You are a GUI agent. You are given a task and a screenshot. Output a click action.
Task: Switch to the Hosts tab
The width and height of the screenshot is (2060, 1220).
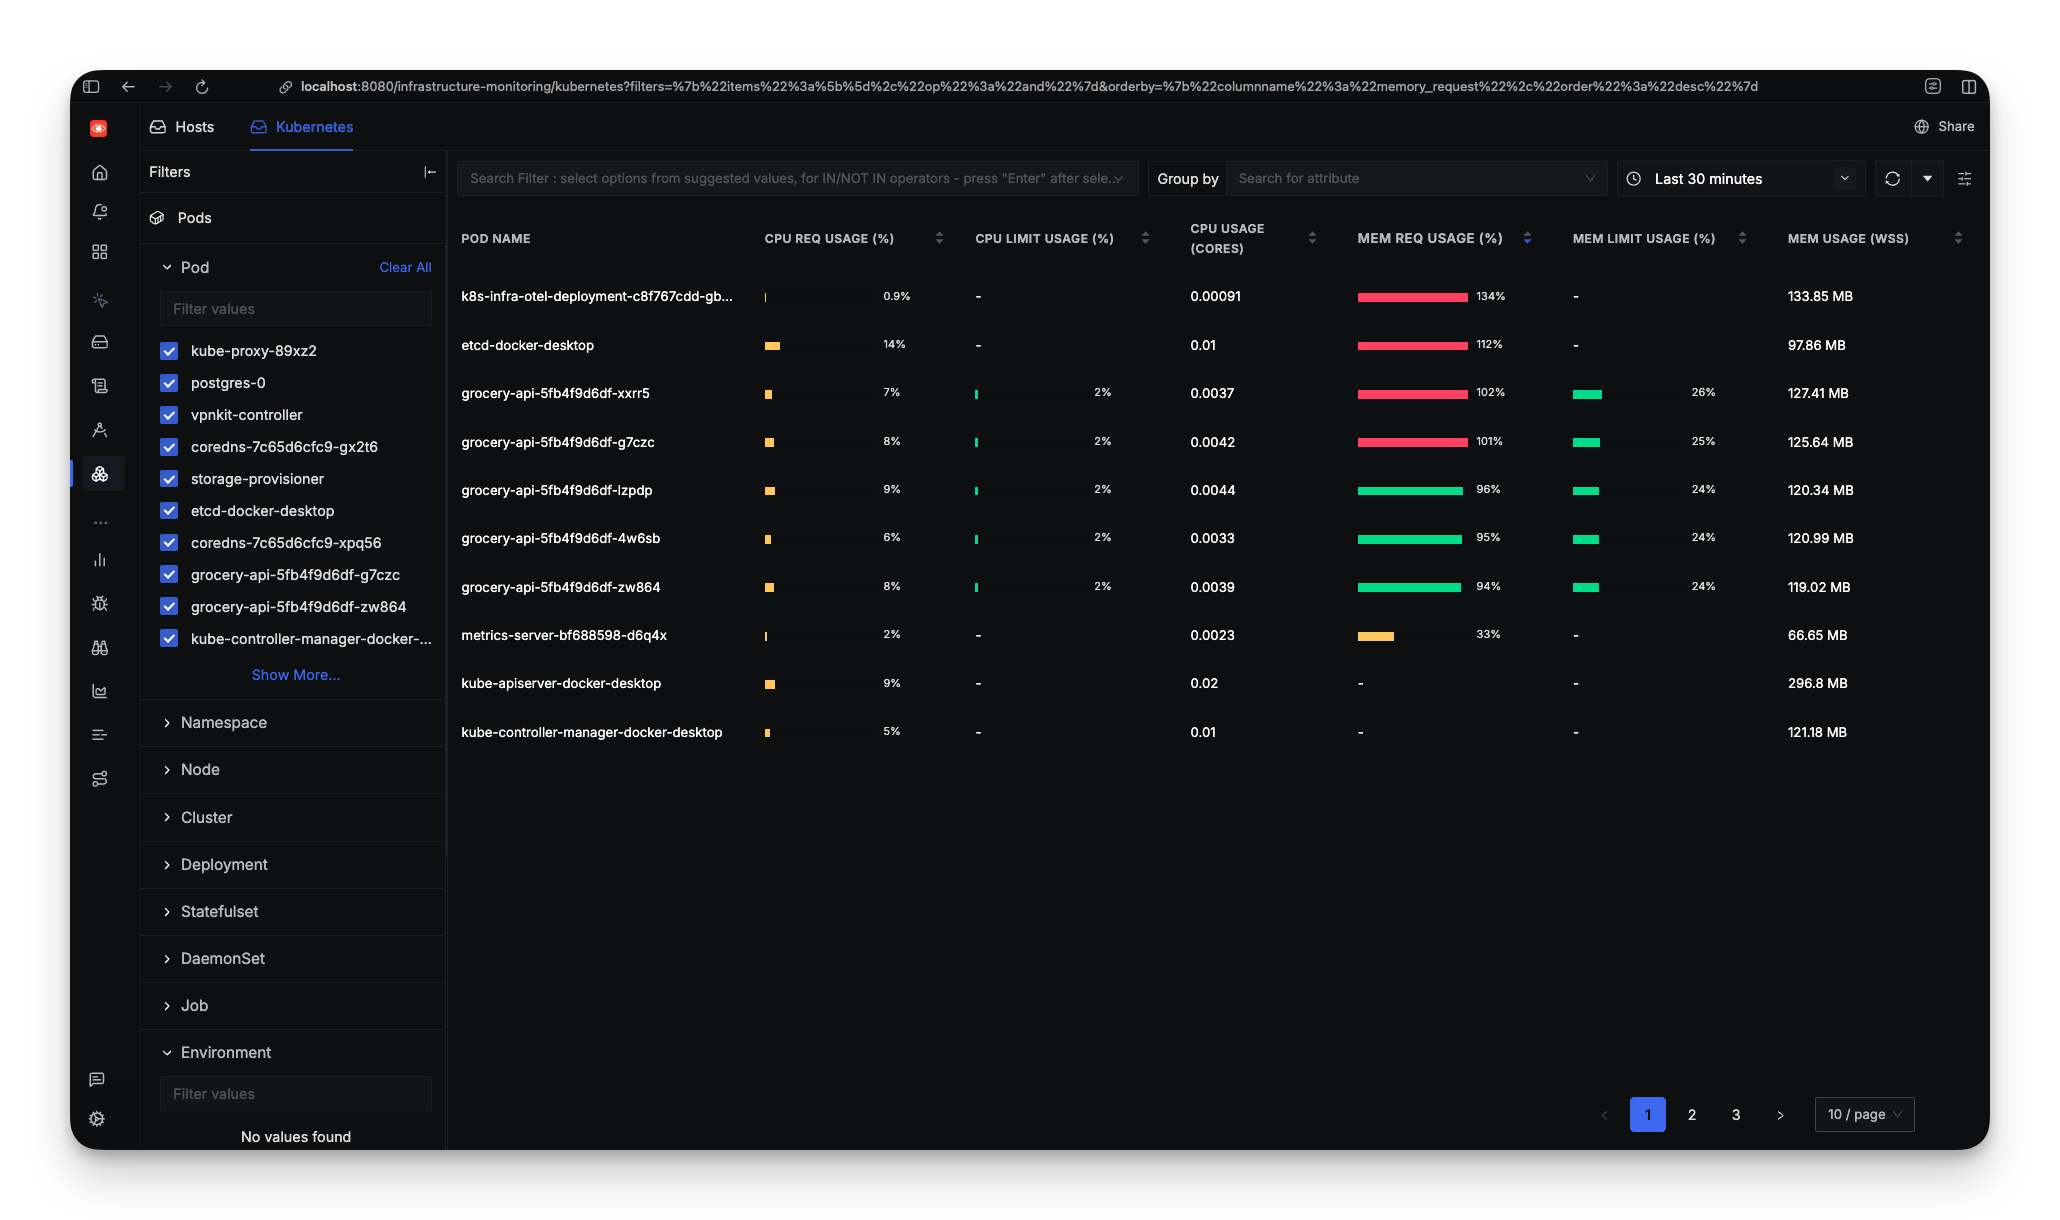pos(182,127)
